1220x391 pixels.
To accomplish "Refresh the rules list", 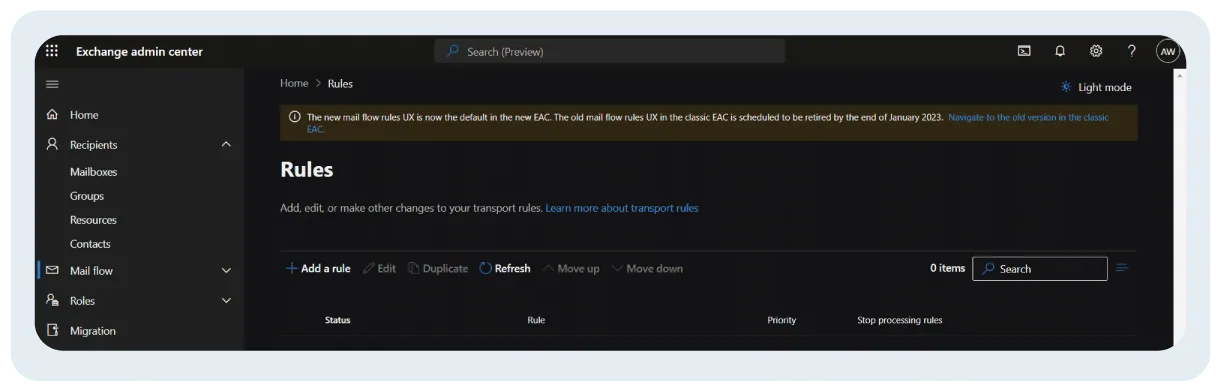I will [505, 268].
